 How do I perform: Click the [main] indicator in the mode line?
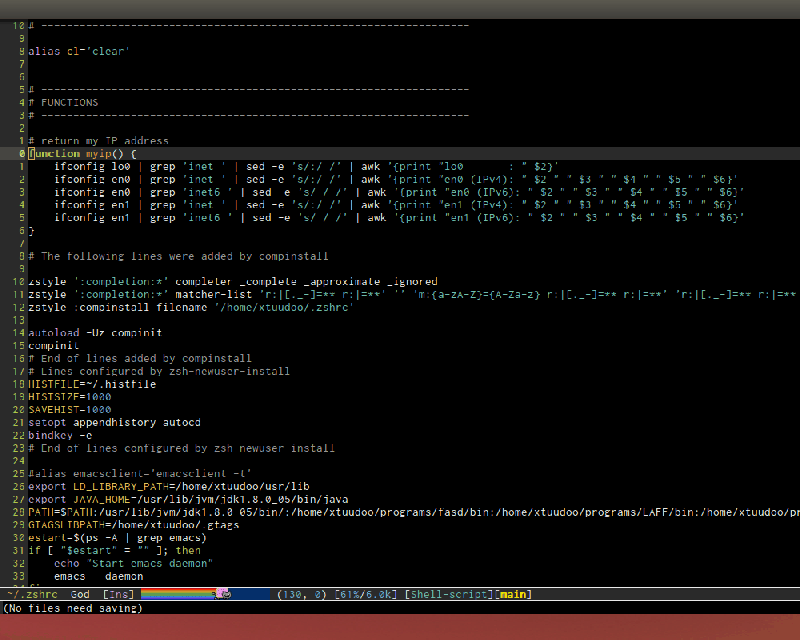(512, 593)
